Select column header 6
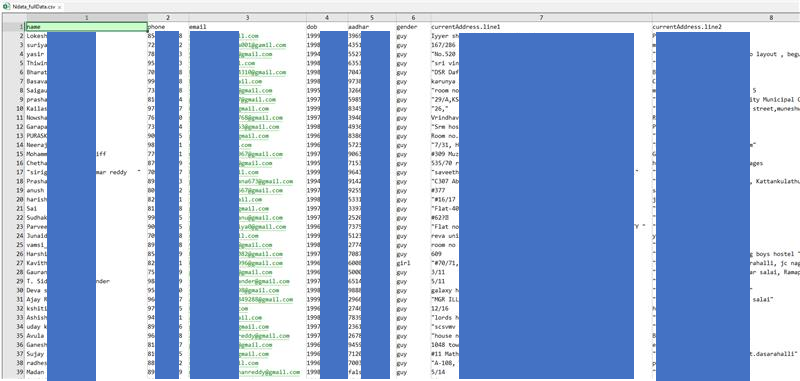 (x=413, y=18)
